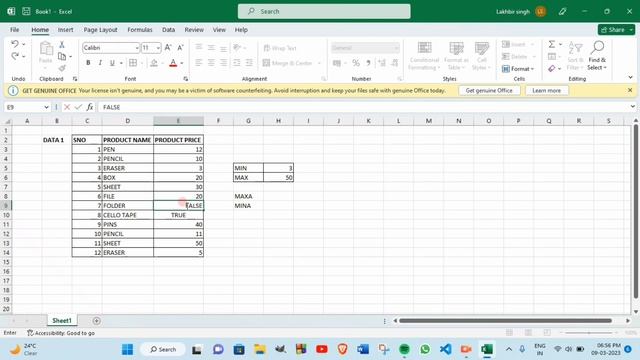
Task: Open the File menu
Action: [15, 30]
